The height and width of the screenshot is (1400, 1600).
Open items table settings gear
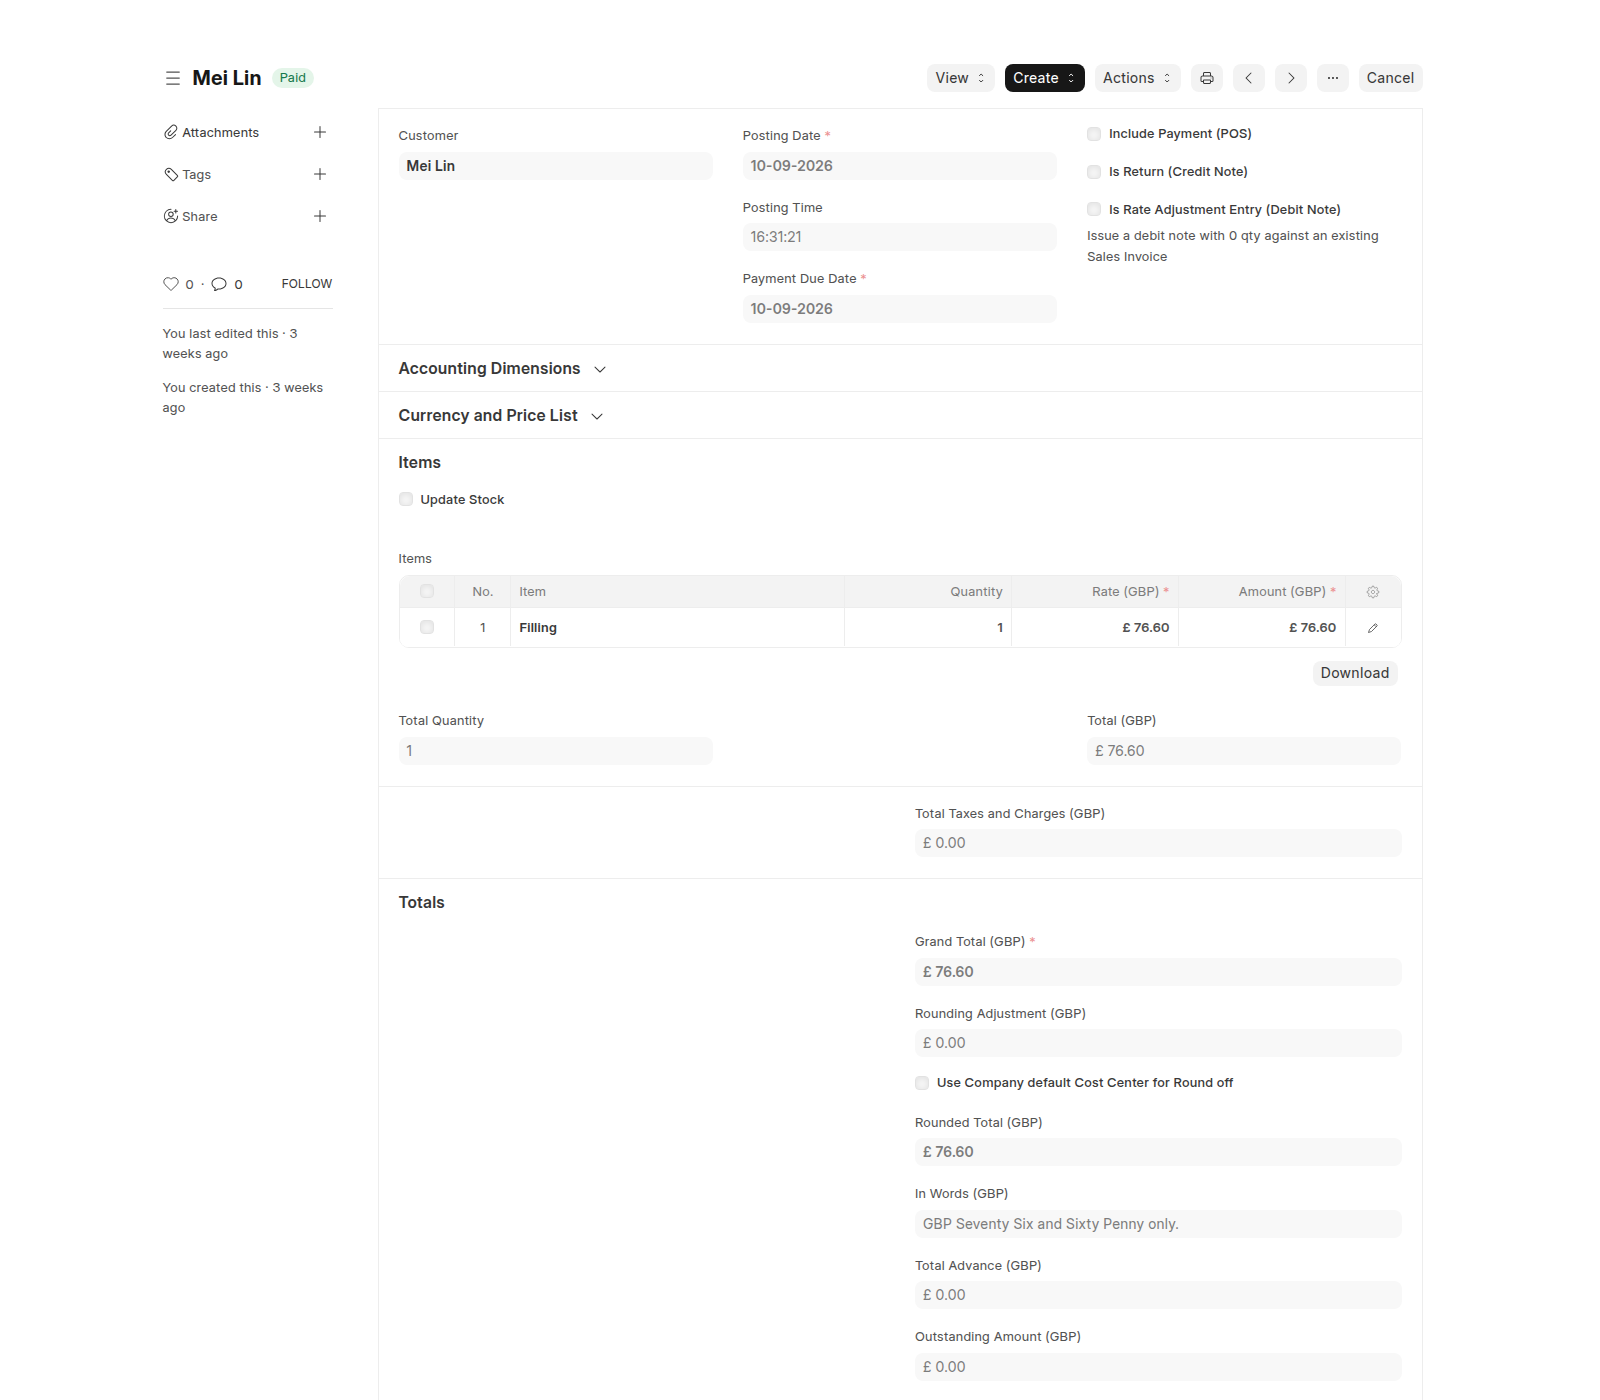1373,592
